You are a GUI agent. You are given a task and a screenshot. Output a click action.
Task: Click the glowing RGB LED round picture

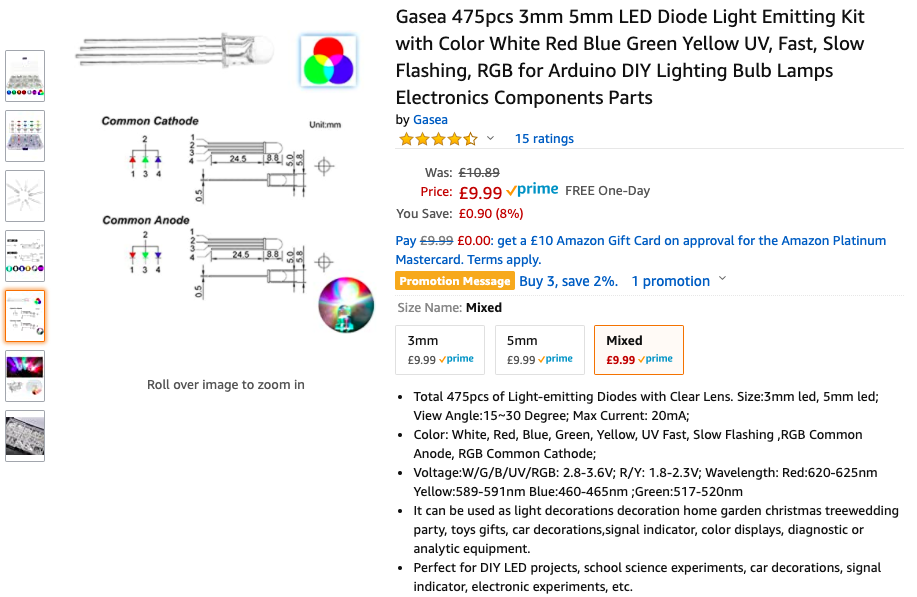[346, 304]
